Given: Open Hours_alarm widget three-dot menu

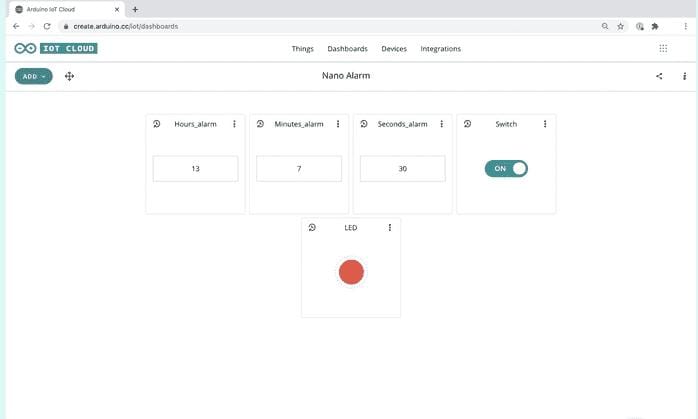Looking at the screenshot, I should (234, 124).
